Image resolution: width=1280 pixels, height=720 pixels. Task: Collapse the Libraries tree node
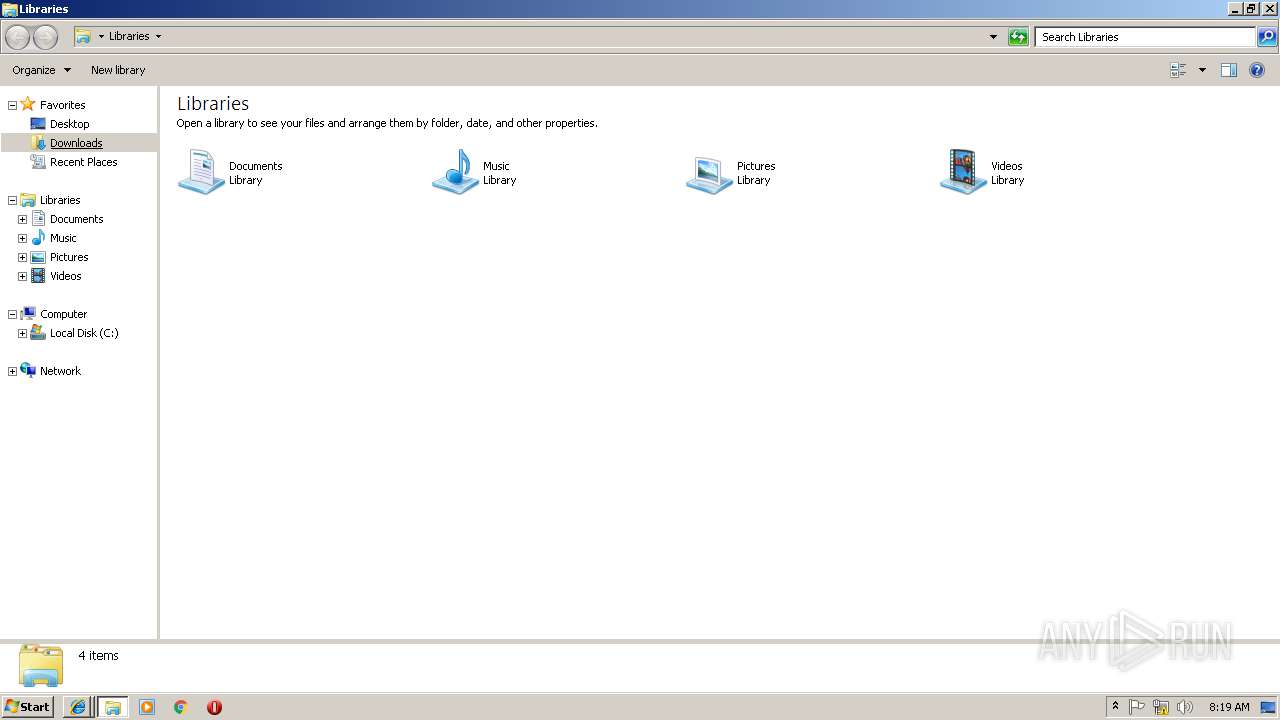tap(12, 200)
